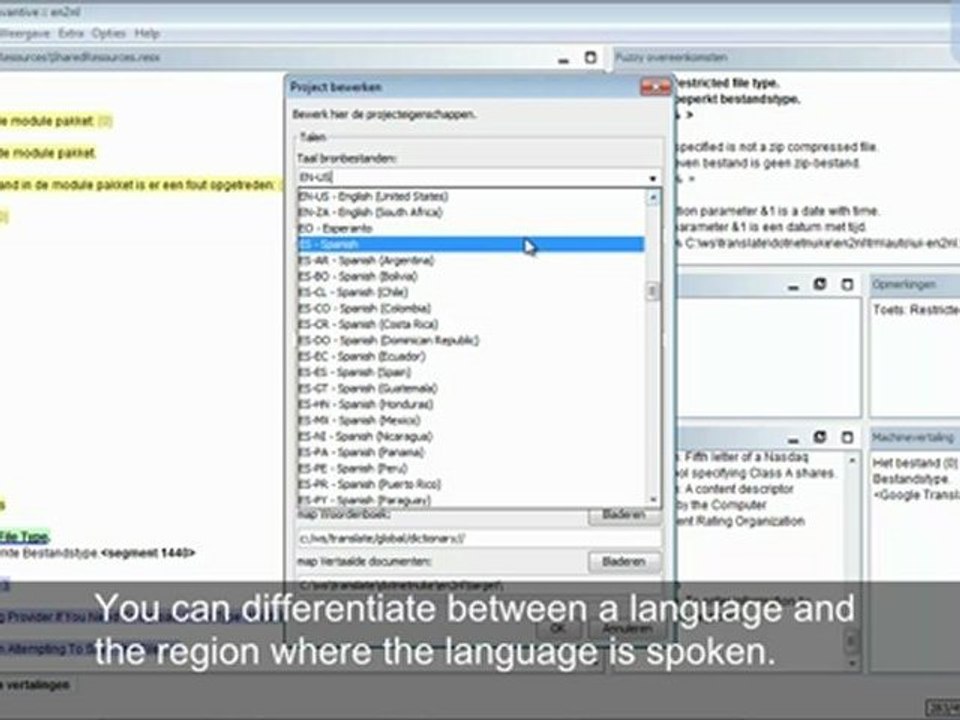Select ES-PA - Spanish (Panama)

click(470, 452)
